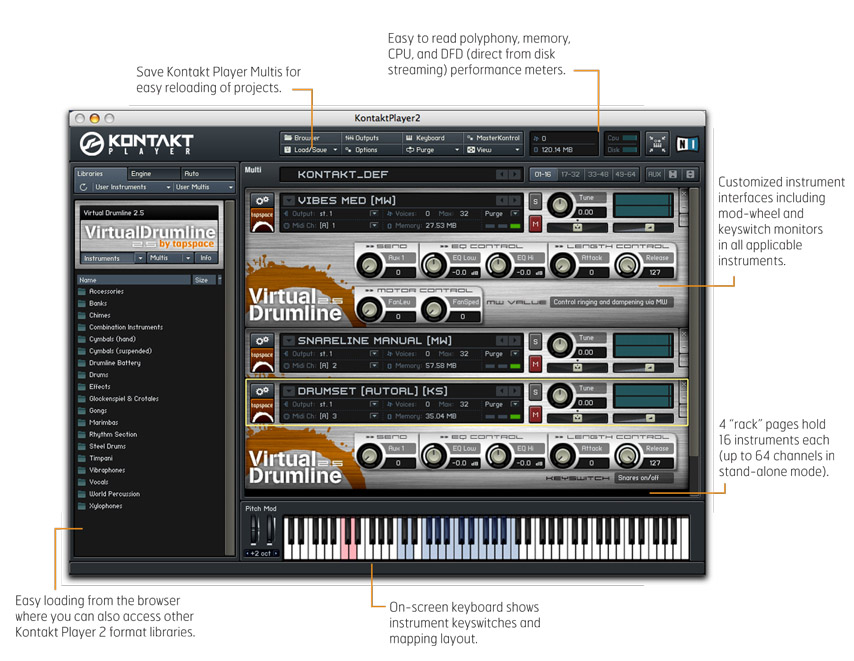Mute the Drumset Autoral instrument
854x661 pixels.
(535, 414)
